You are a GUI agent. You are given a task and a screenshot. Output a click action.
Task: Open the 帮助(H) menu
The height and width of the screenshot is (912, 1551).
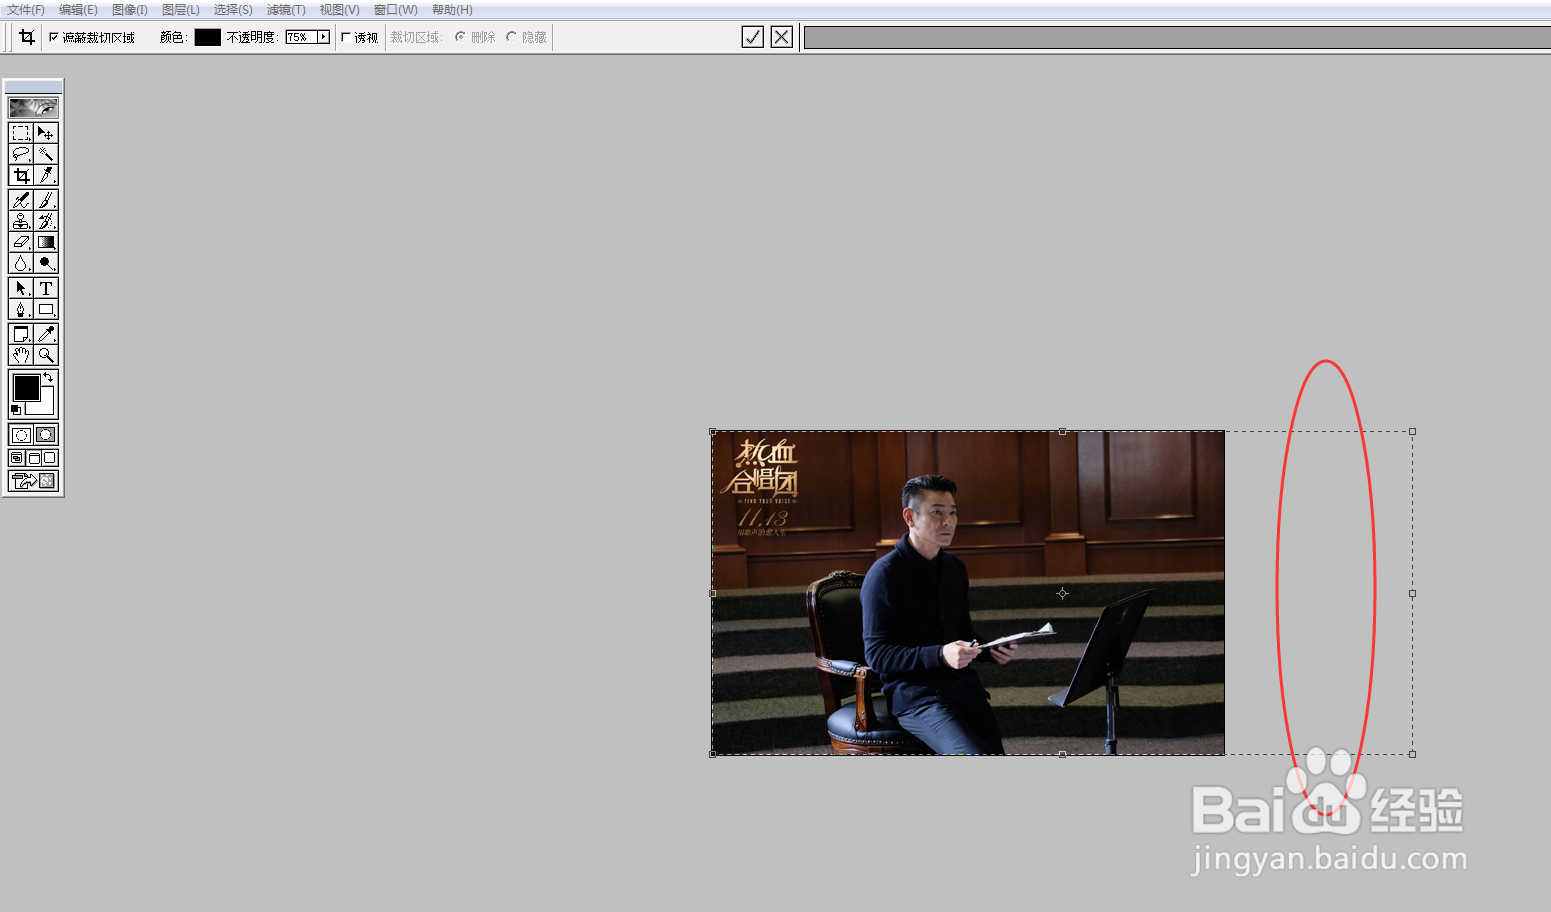coord(452,10)
